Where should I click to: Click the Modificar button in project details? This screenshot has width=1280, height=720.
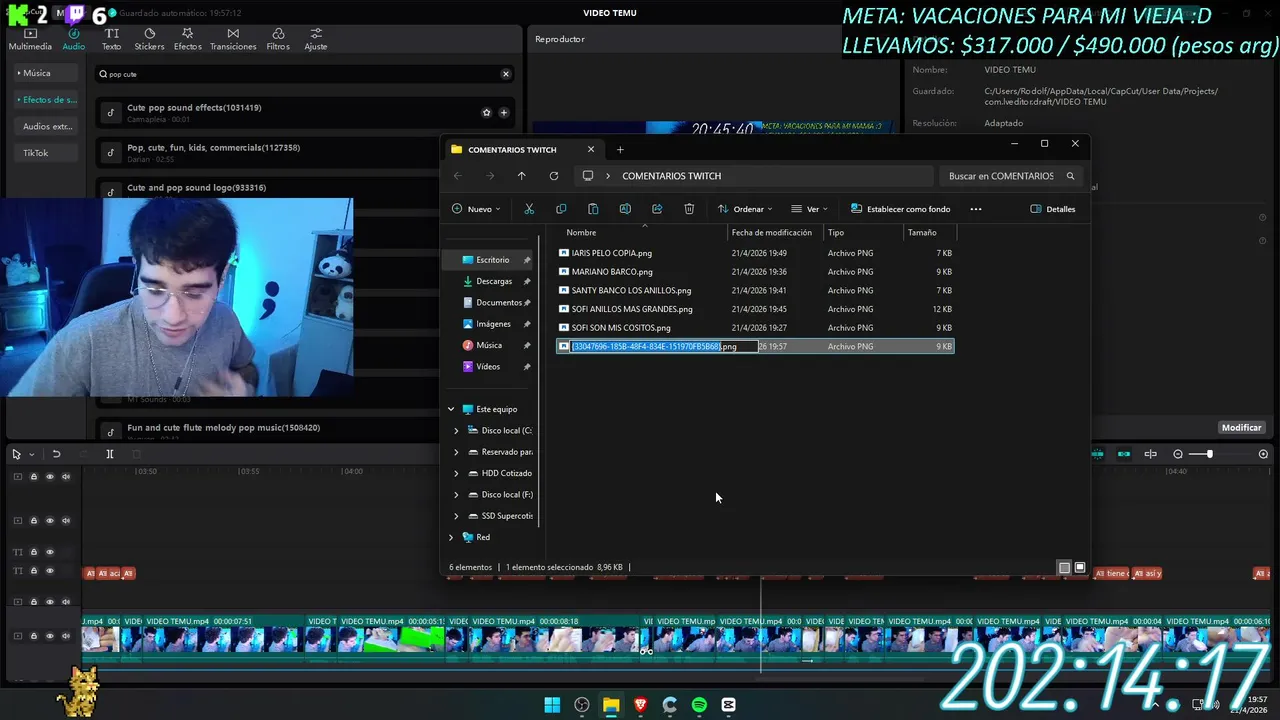[1241, 427]
